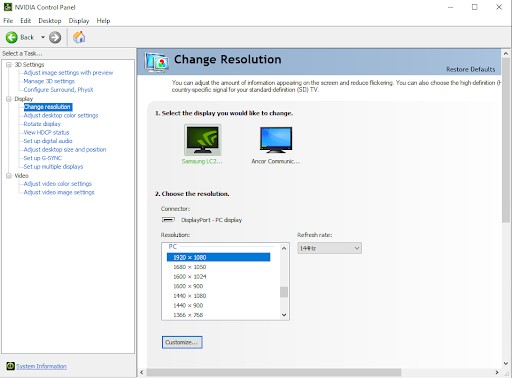Open Set up digital audio
512x378 pixels.
tap(48, 141)
